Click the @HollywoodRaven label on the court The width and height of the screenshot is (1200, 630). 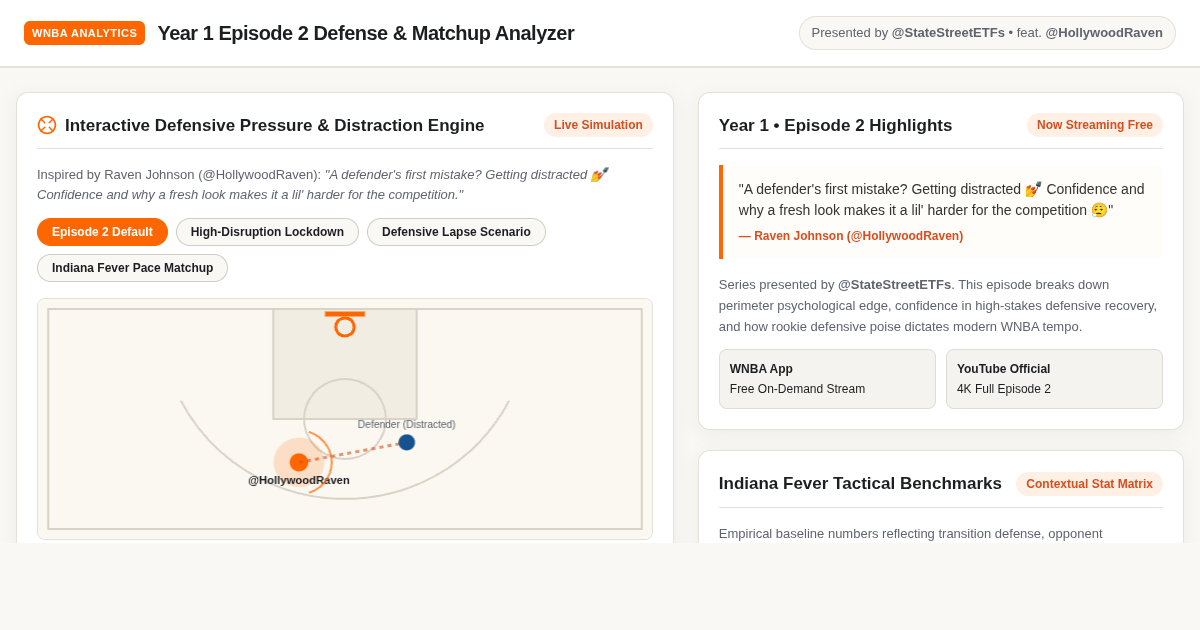[299, 480]
